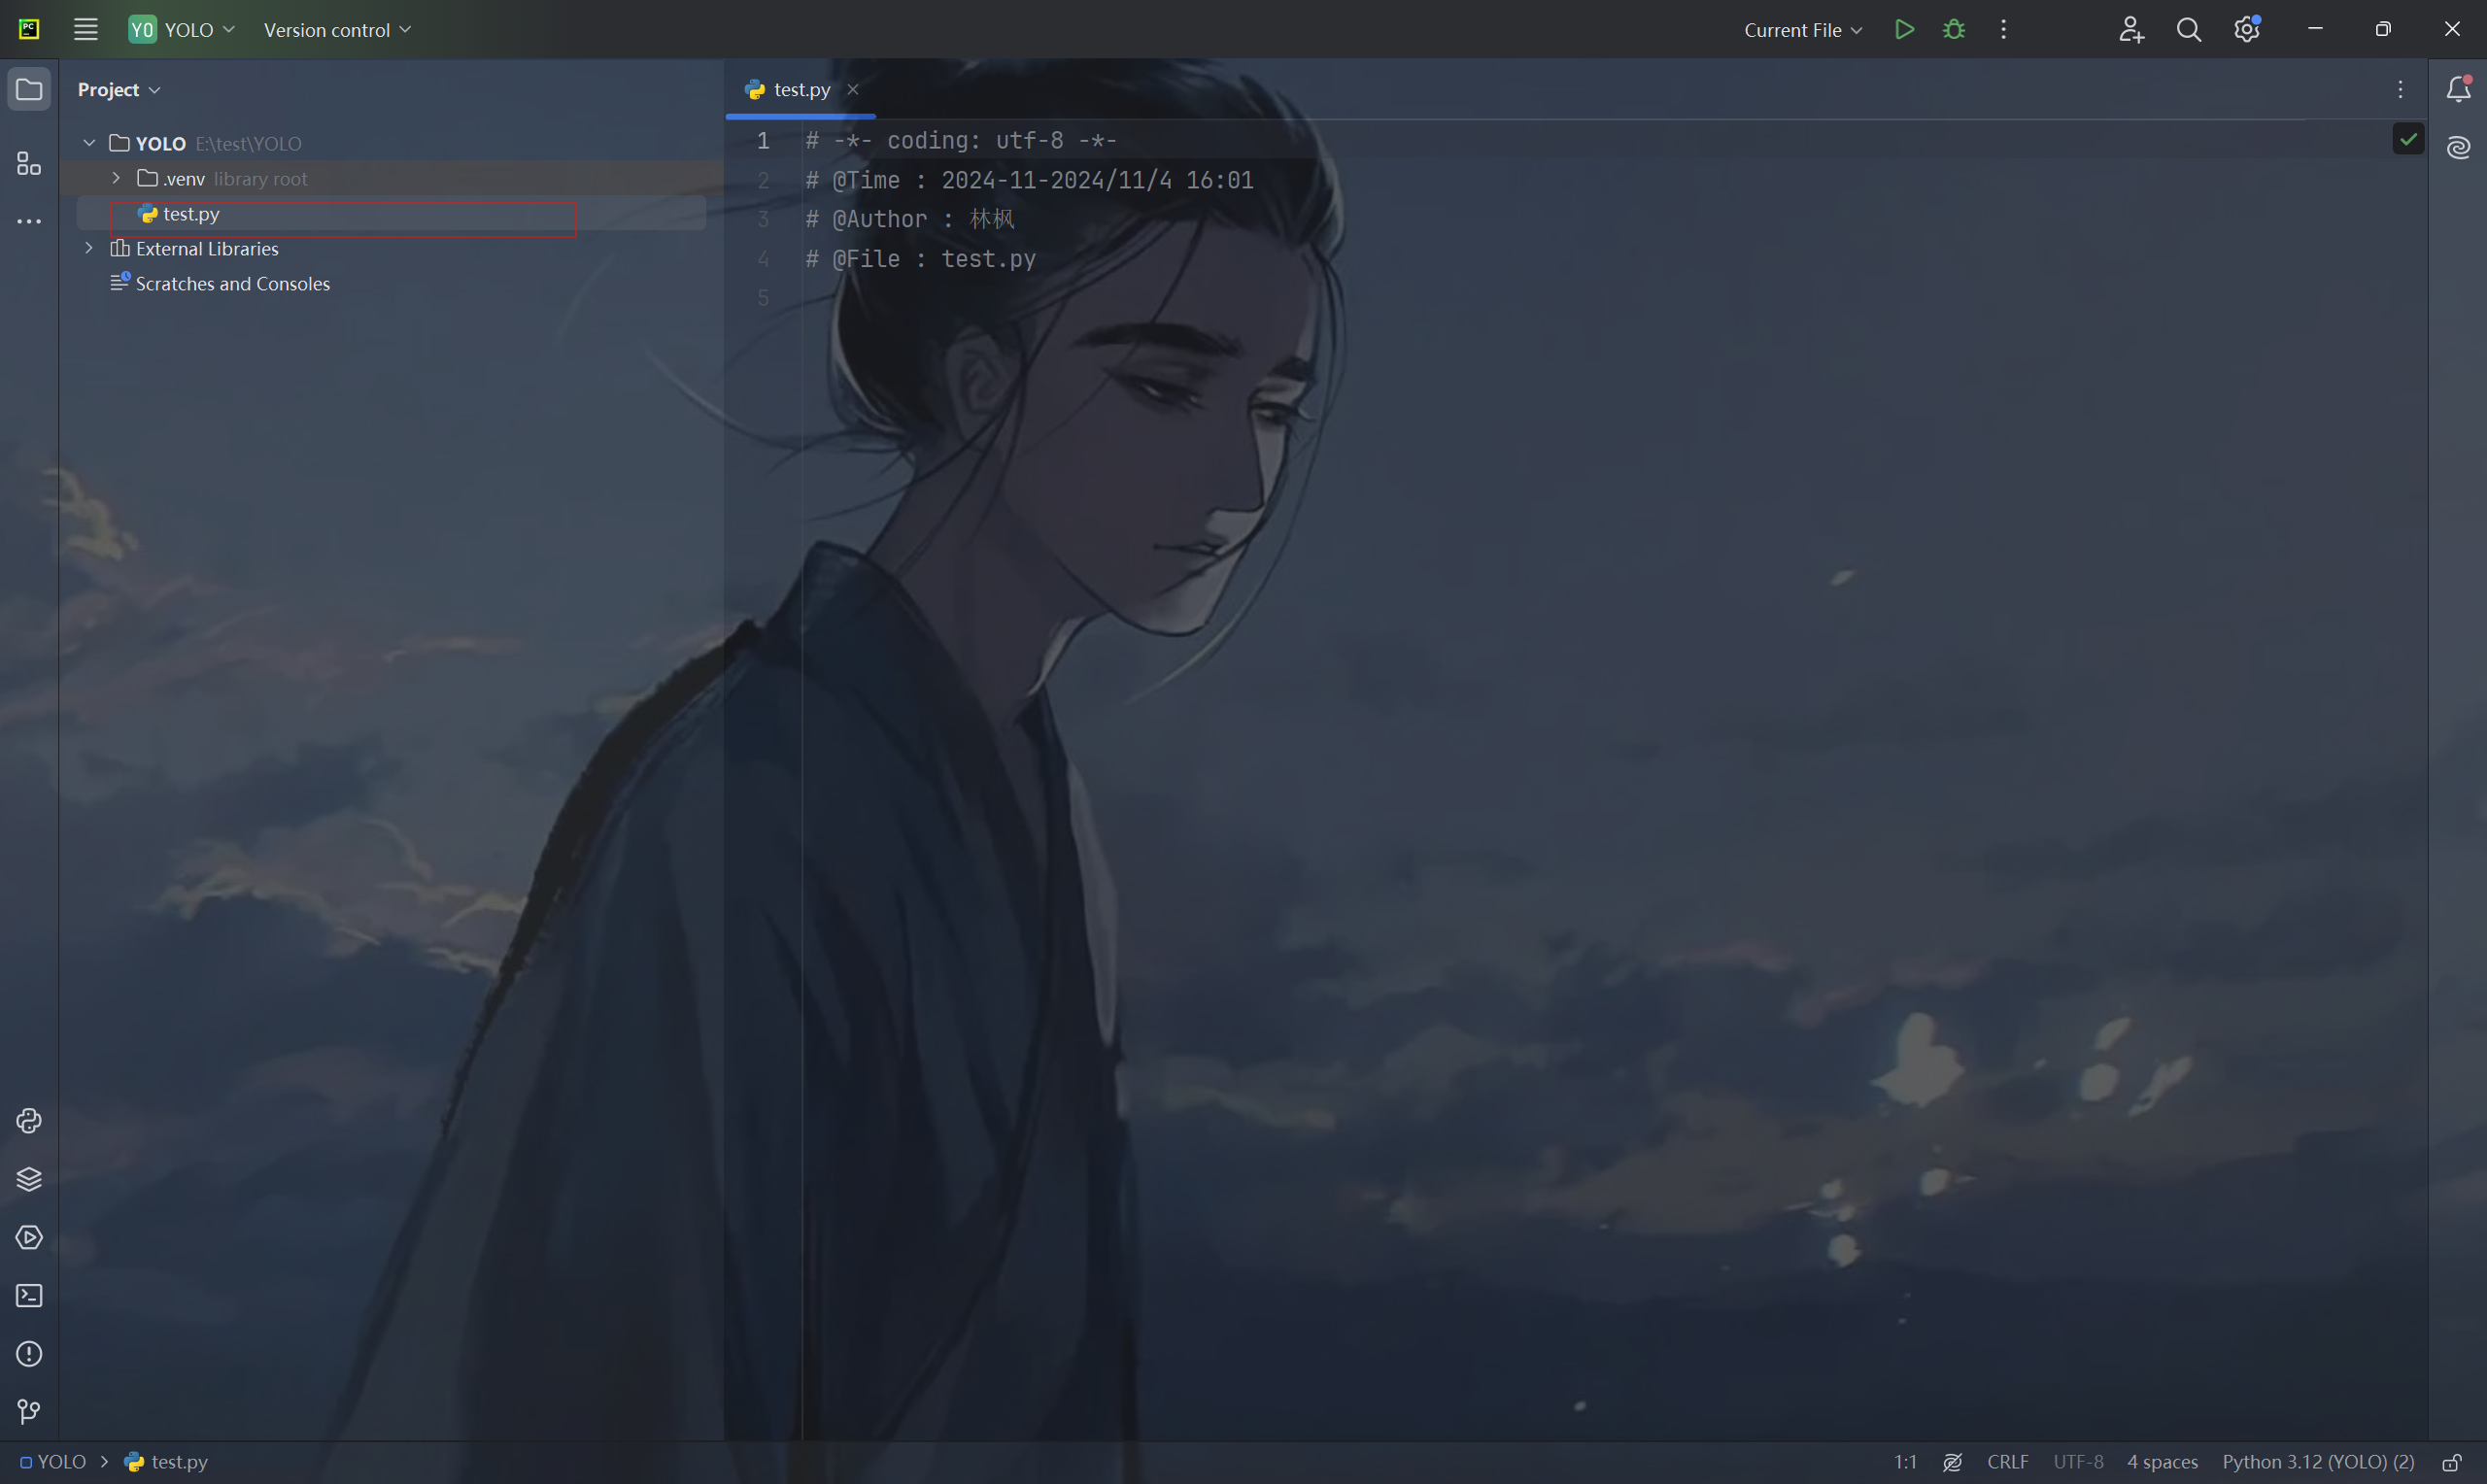Click the CRLF line separator in the status bar
The height and width of the screenshot is (1484, 2487).
[2007, 1462]
